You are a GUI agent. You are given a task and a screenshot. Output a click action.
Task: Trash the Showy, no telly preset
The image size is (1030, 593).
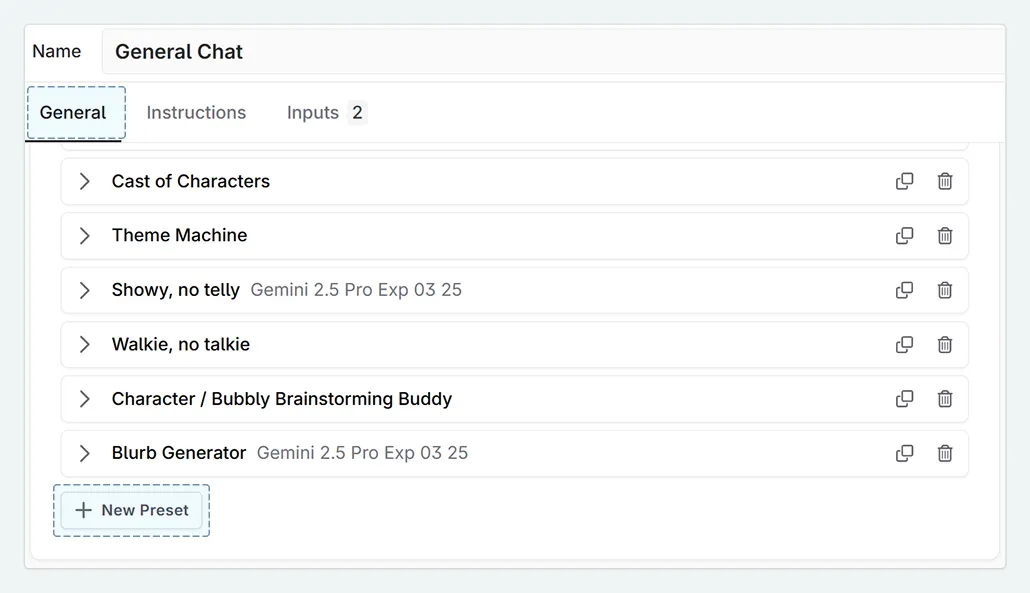(x=945, y=290)
